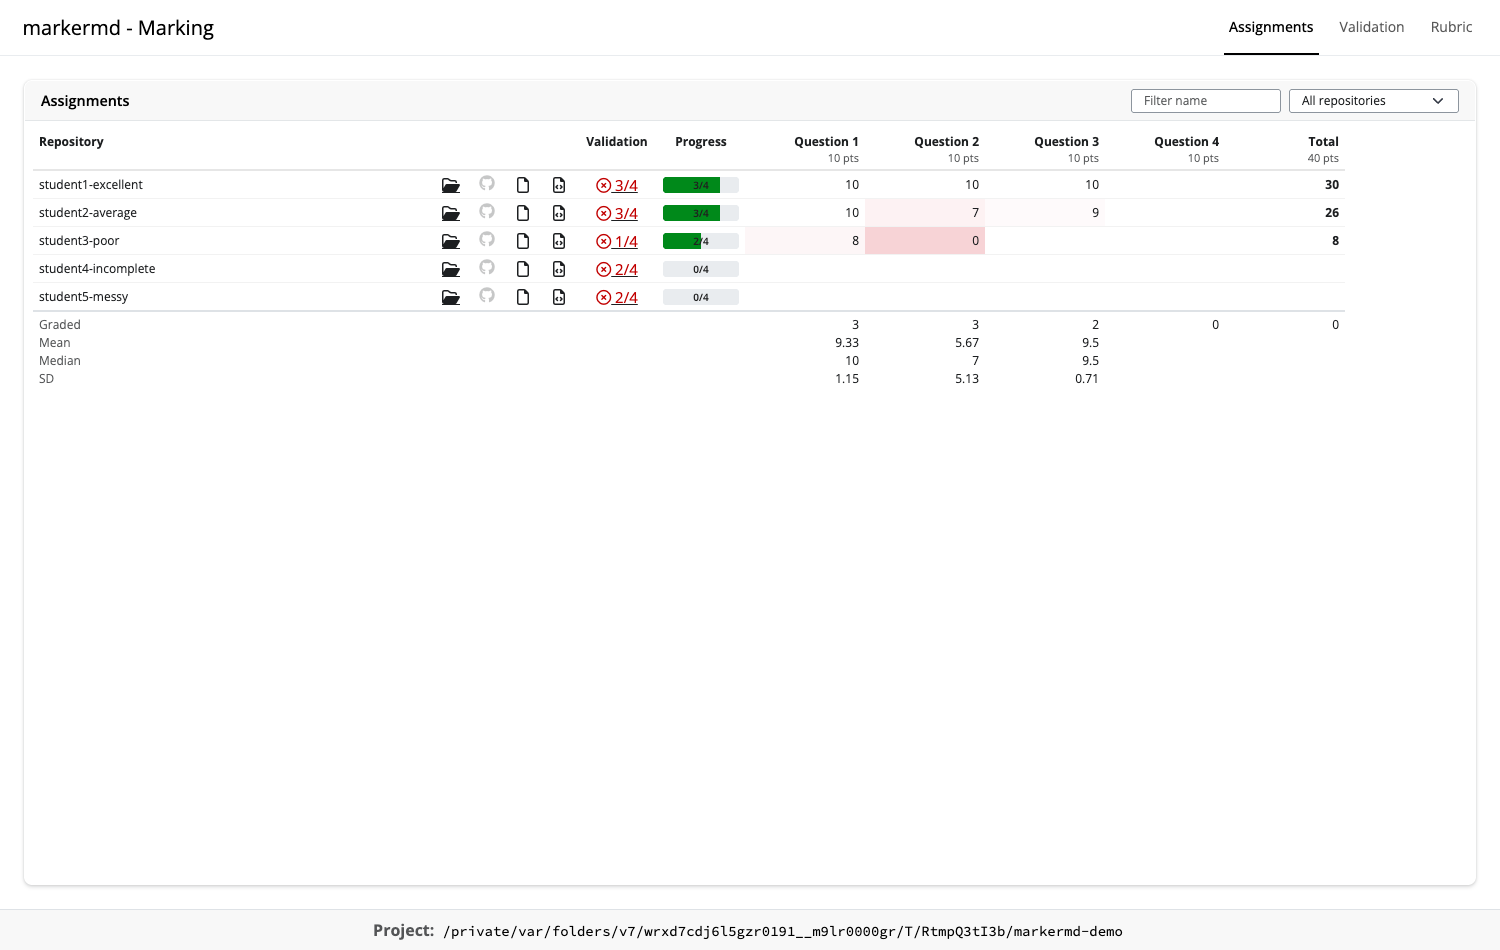1500x950 pixels.
Task: Click GitHub icon for student3-poor
Action: [x=487, y=240]
